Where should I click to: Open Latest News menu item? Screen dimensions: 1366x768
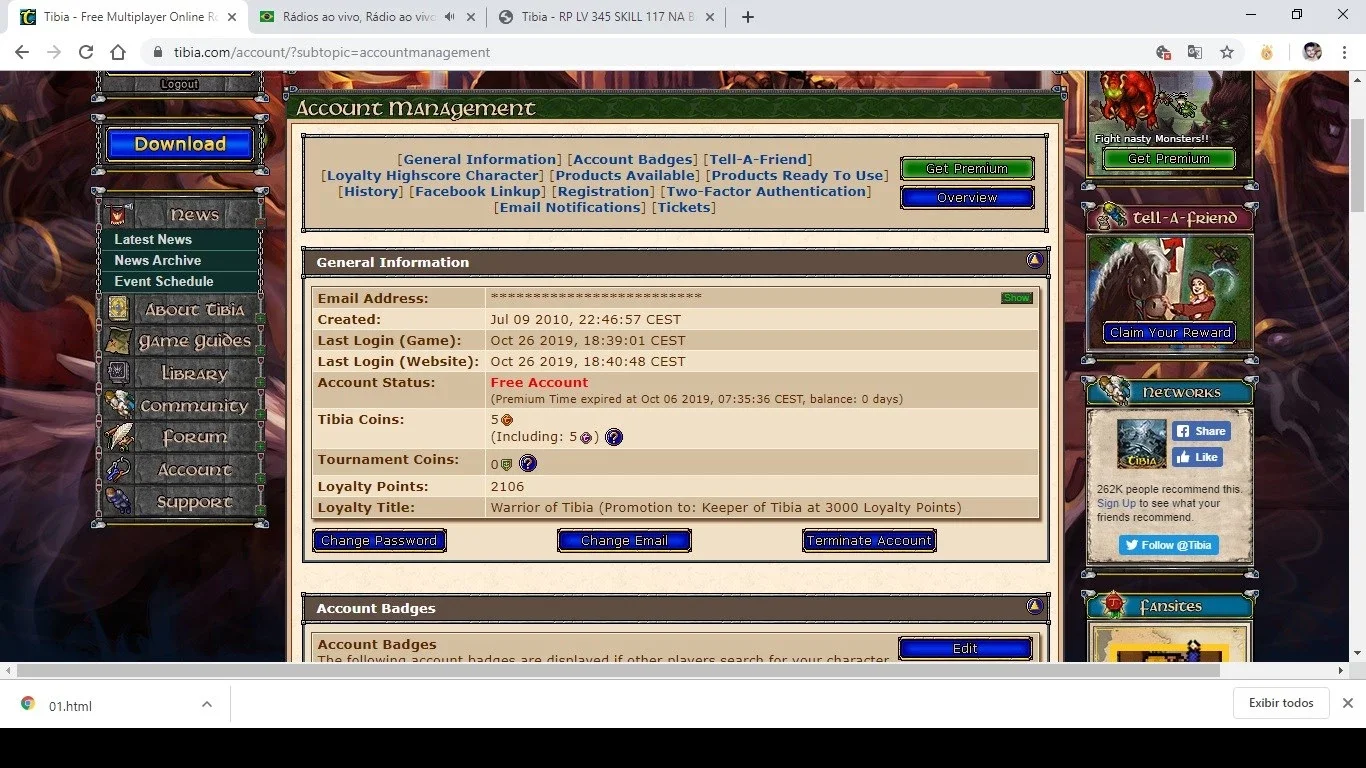[153, 239]
